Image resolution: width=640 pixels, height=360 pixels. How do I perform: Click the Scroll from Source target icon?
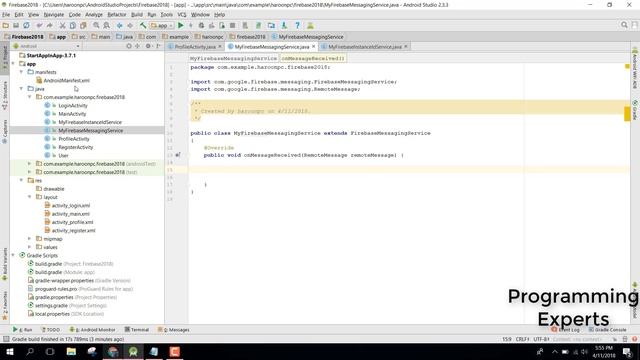(129, 46)
